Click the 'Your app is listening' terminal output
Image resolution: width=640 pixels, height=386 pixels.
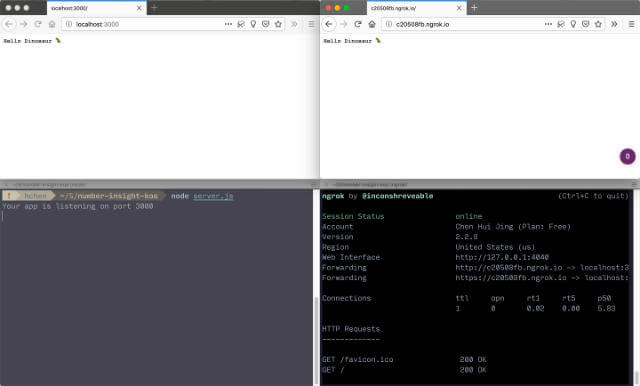tap(78, 206)
